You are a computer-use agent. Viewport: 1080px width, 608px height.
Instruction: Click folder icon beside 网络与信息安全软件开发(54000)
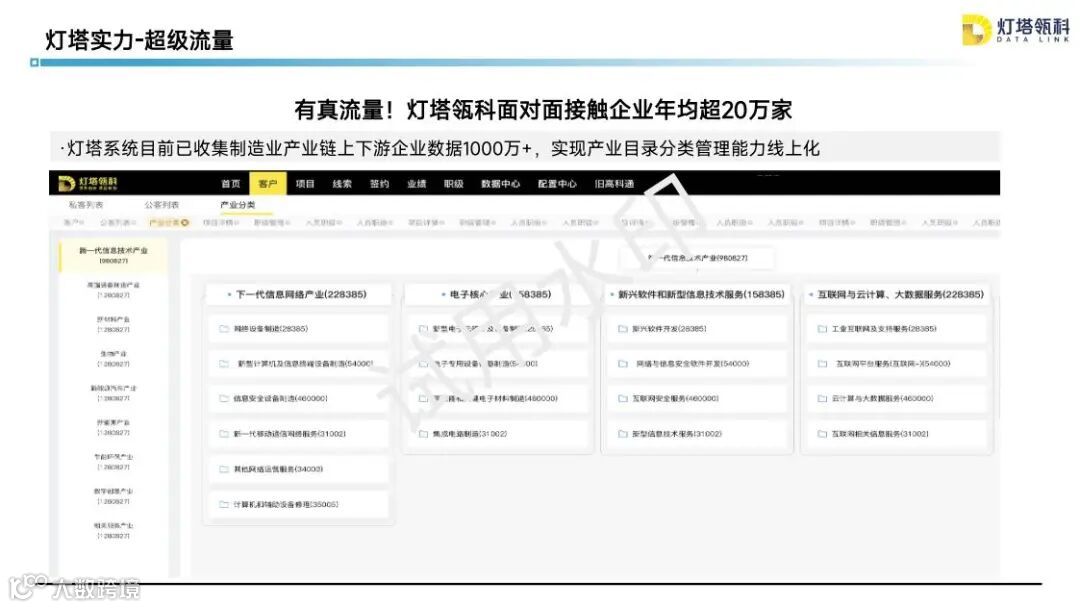coord(623,364)
